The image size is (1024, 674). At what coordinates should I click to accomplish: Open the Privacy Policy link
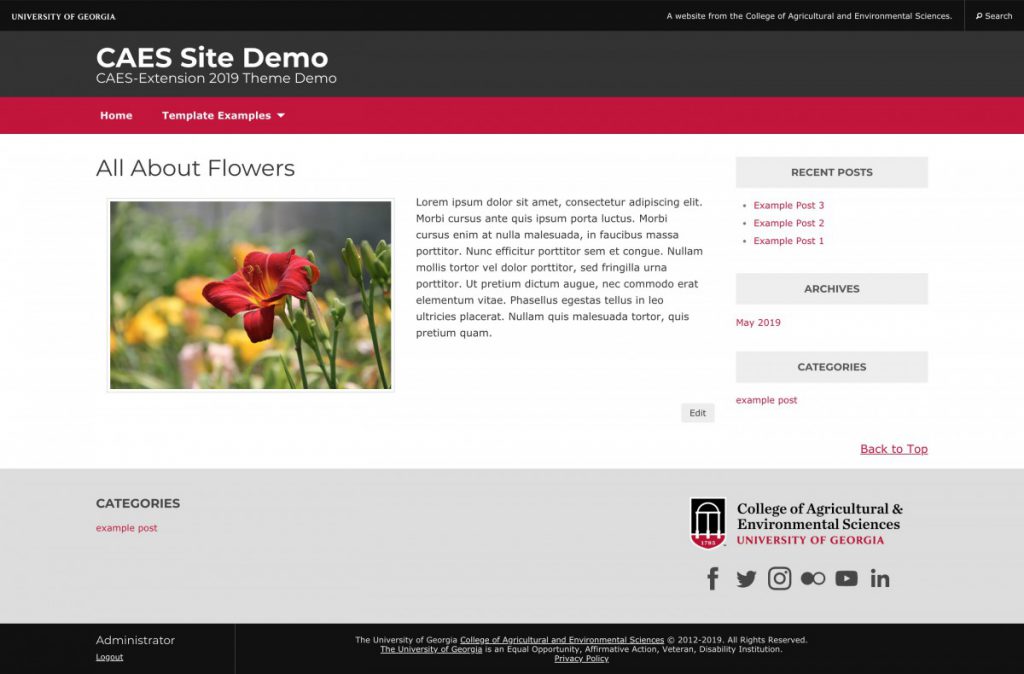point(581,658)
